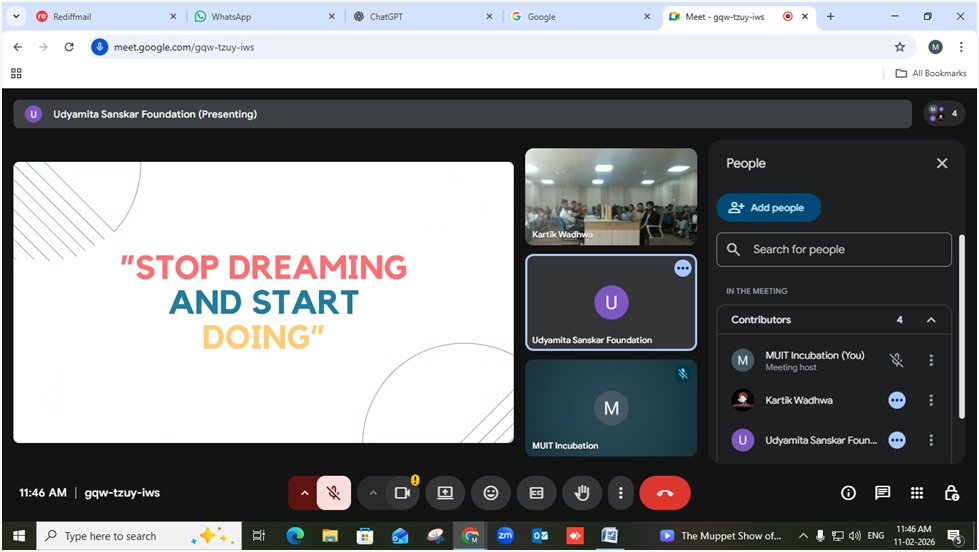
Task: Open the meeting activities grid icon
Action: [x=917, y=493]
